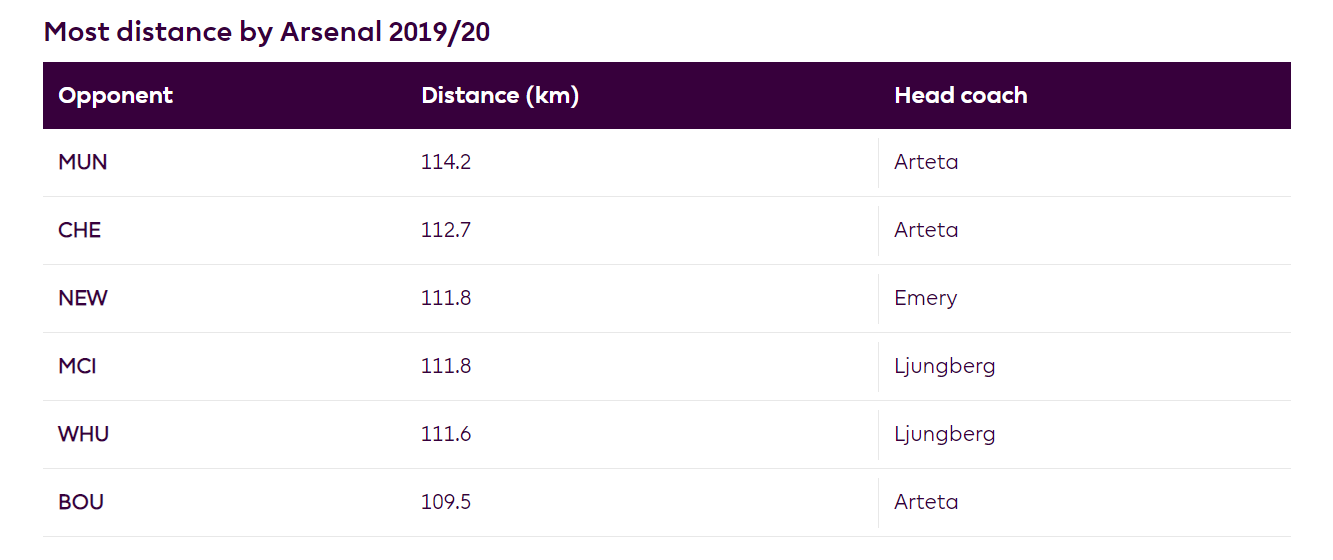The height and width of the screenshot is (560, 1333).
Task: Select the MUN opponent cell
Action: coord(83,162)
